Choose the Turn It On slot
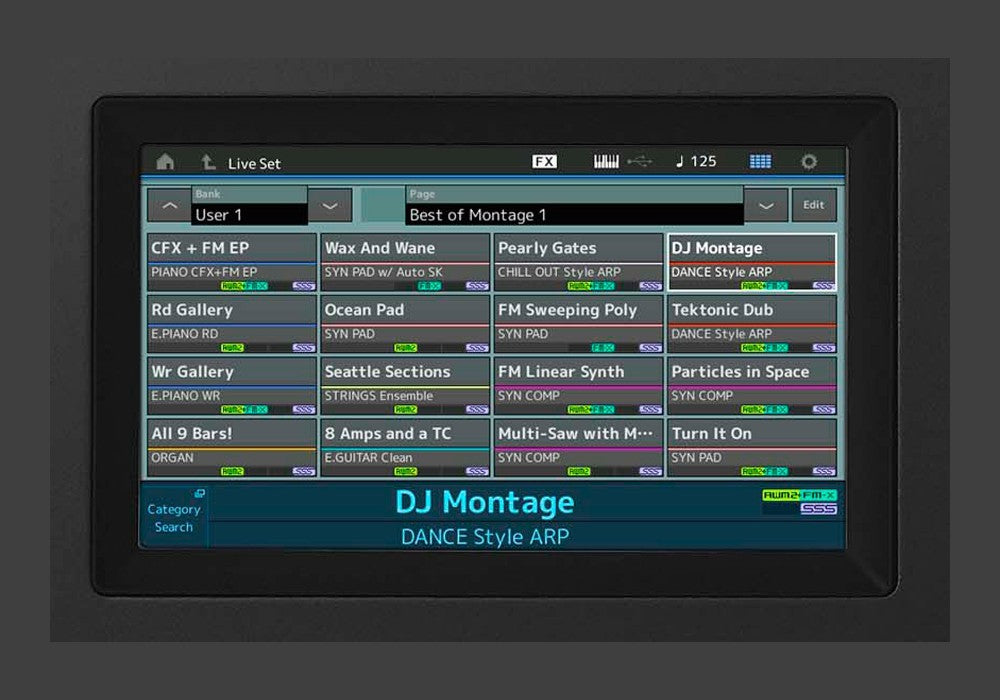The image size is (1000, 700). point(753,448)
